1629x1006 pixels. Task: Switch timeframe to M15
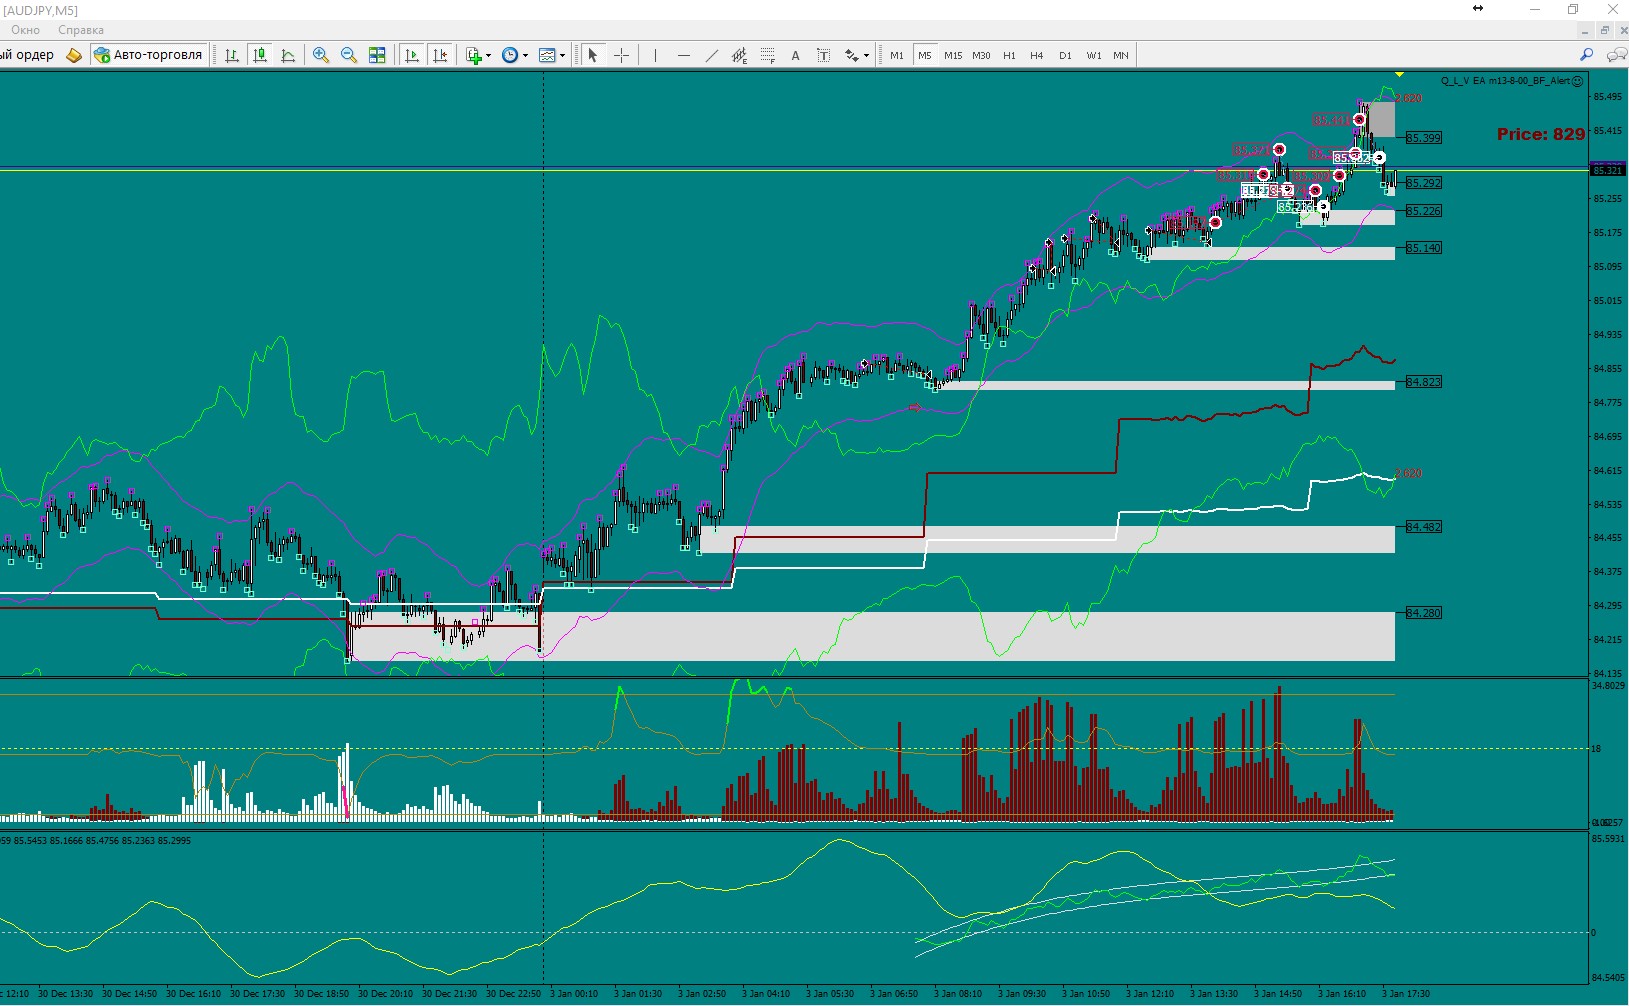(953, 55)
